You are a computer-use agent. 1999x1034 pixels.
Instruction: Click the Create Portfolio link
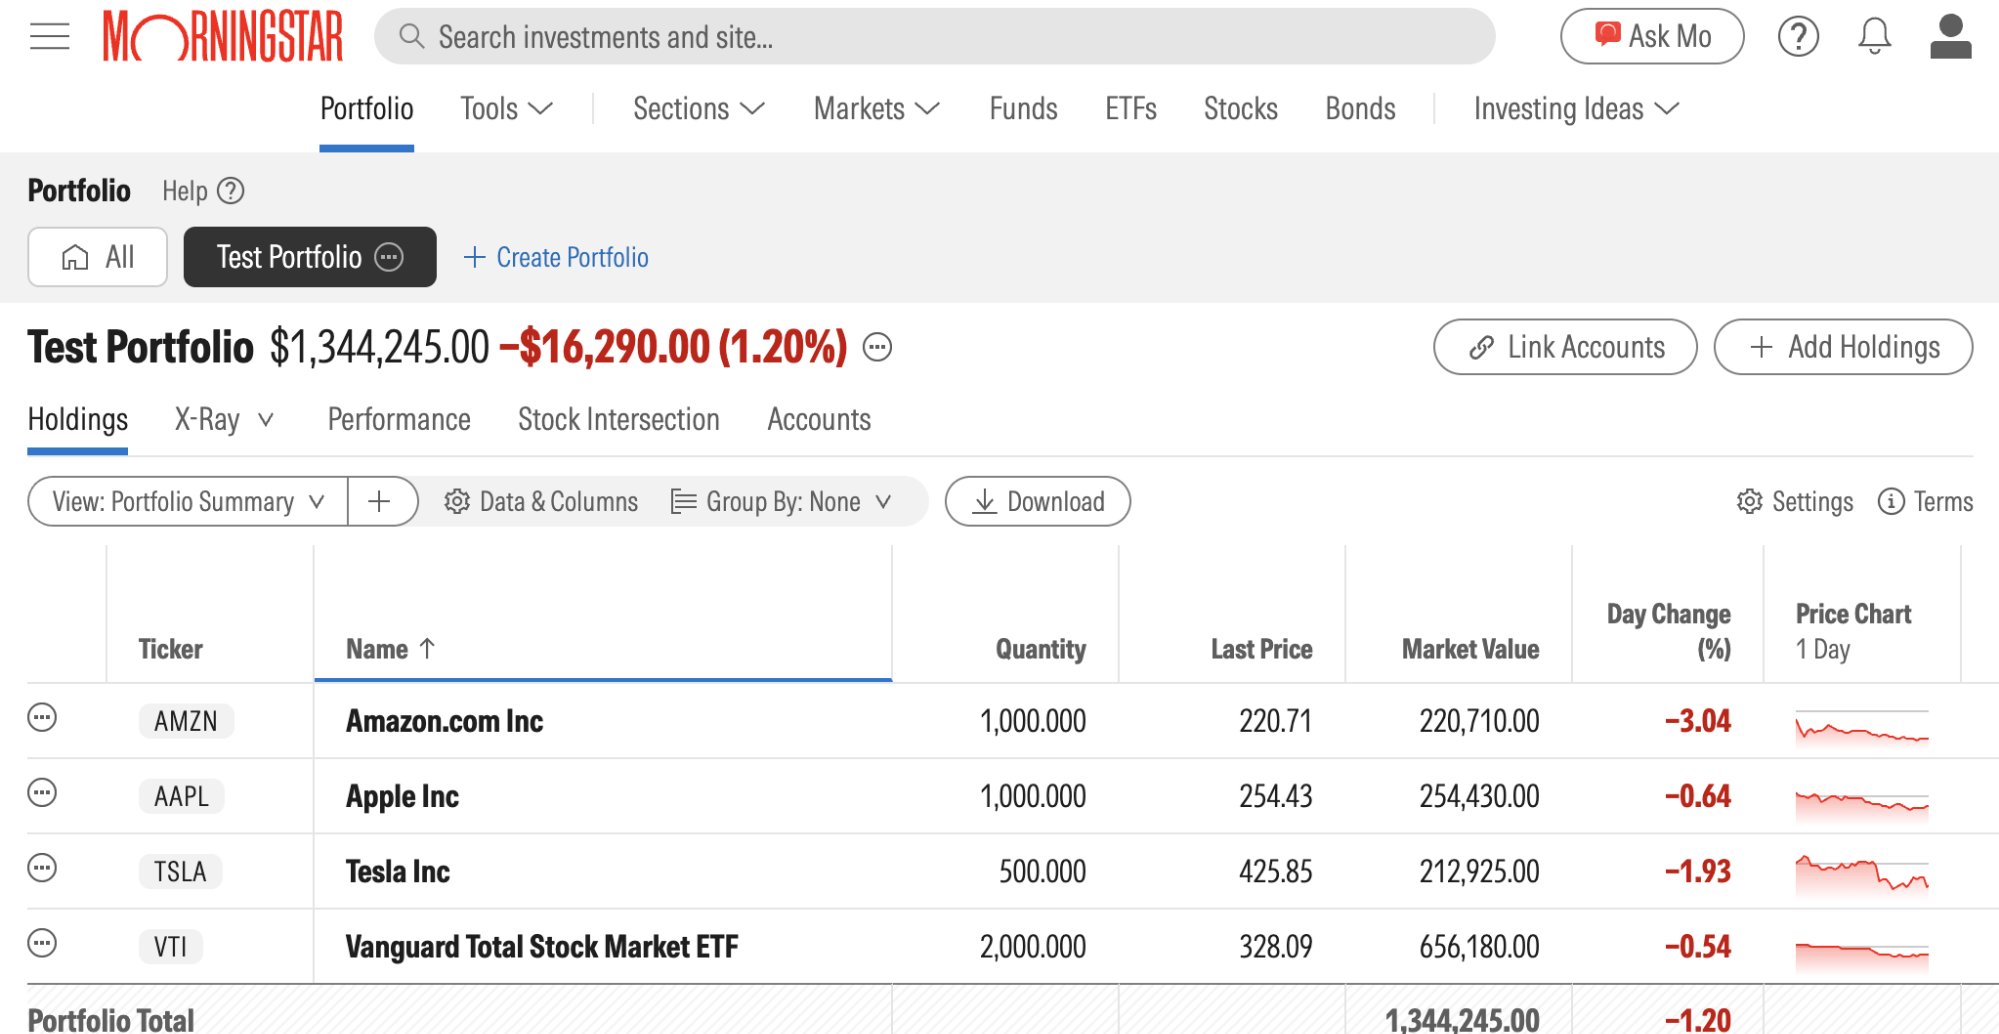point(556,258)
